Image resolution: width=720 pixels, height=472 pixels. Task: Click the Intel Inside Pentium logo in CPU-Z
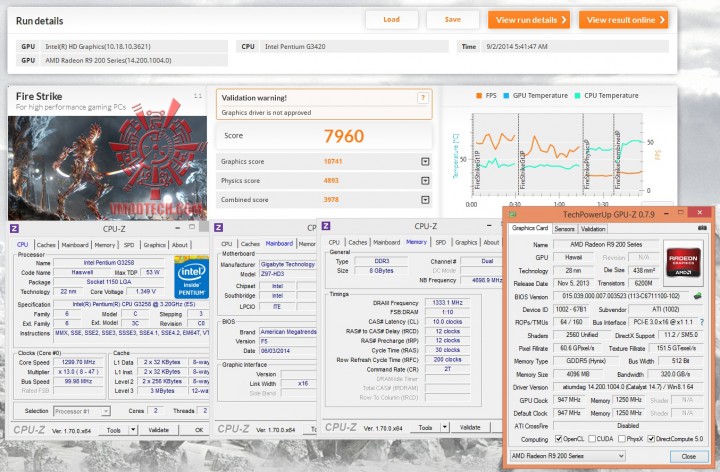pyautogui.click(x=191, y=278)
